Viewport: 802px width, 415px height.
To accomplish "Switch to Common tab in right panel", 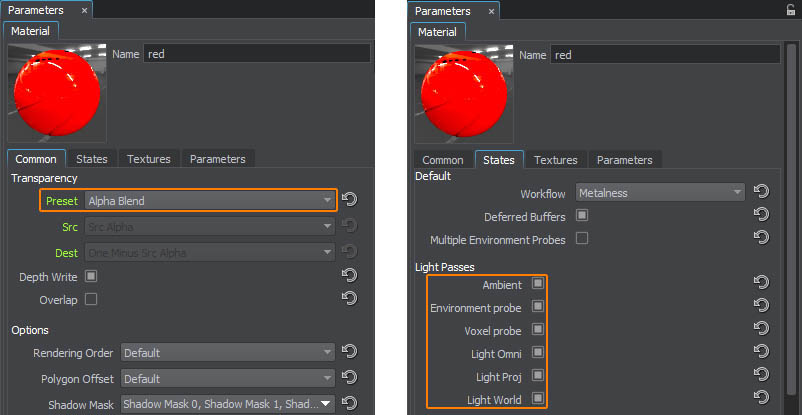I will click(442, 160).
